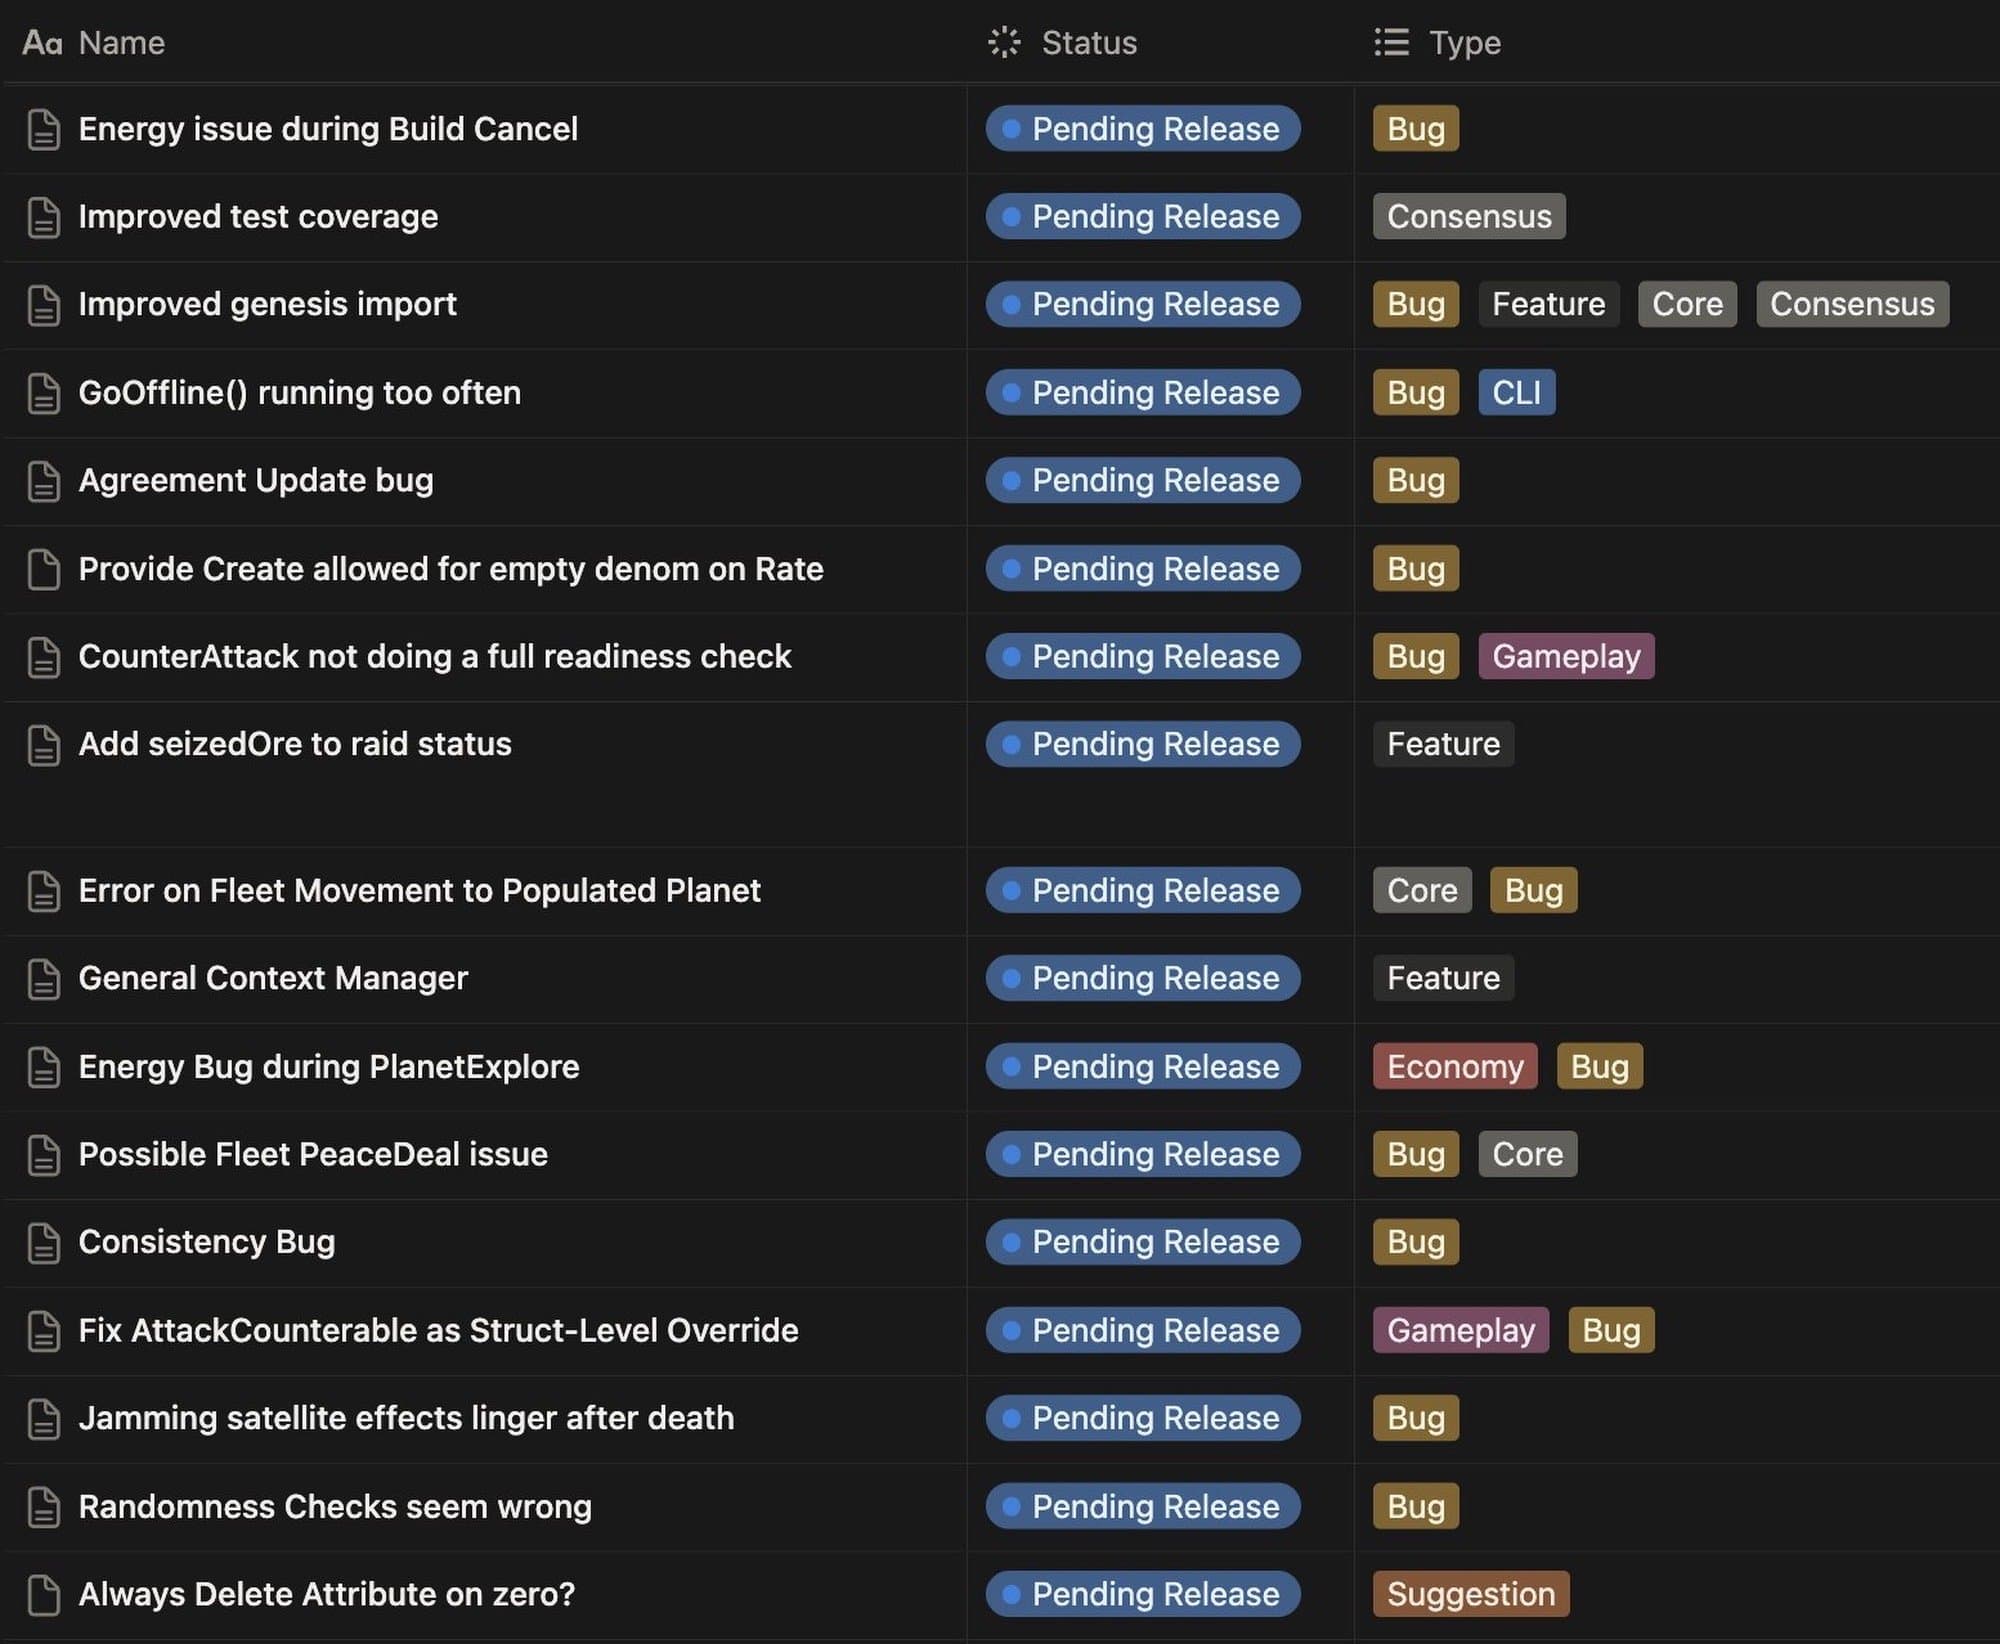This screenshot has width=2000, height=1644.
Task: Click the Economy tag on "Energy Bug during PlanetExplore"
Action: (1454, 1066)
